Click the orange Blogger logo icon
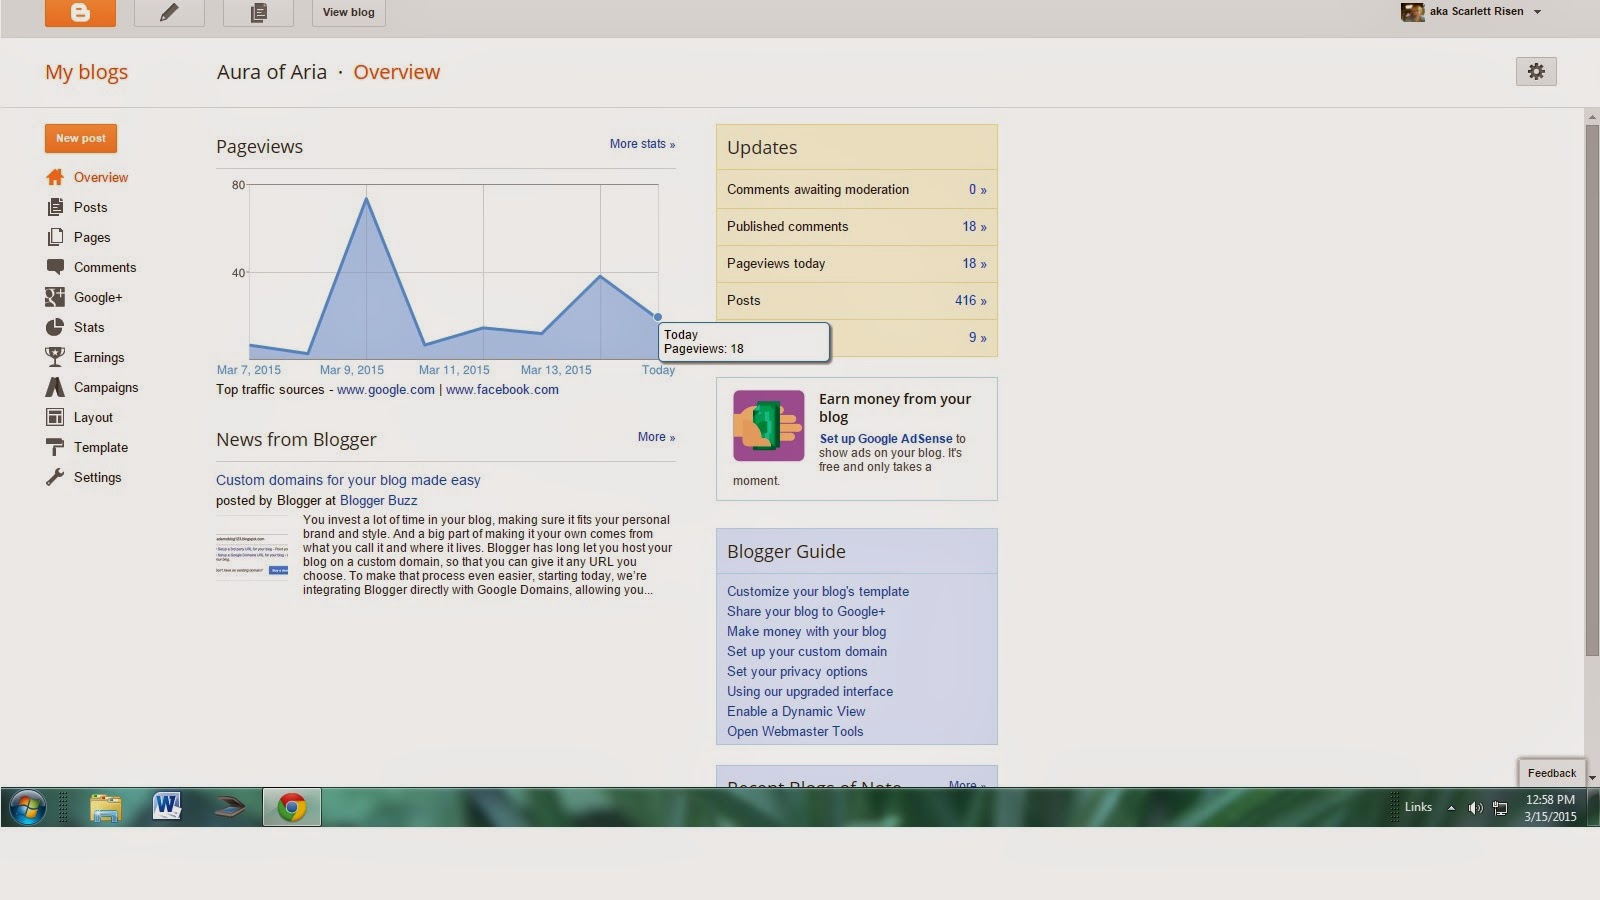1600x900 pixels. 80,12
